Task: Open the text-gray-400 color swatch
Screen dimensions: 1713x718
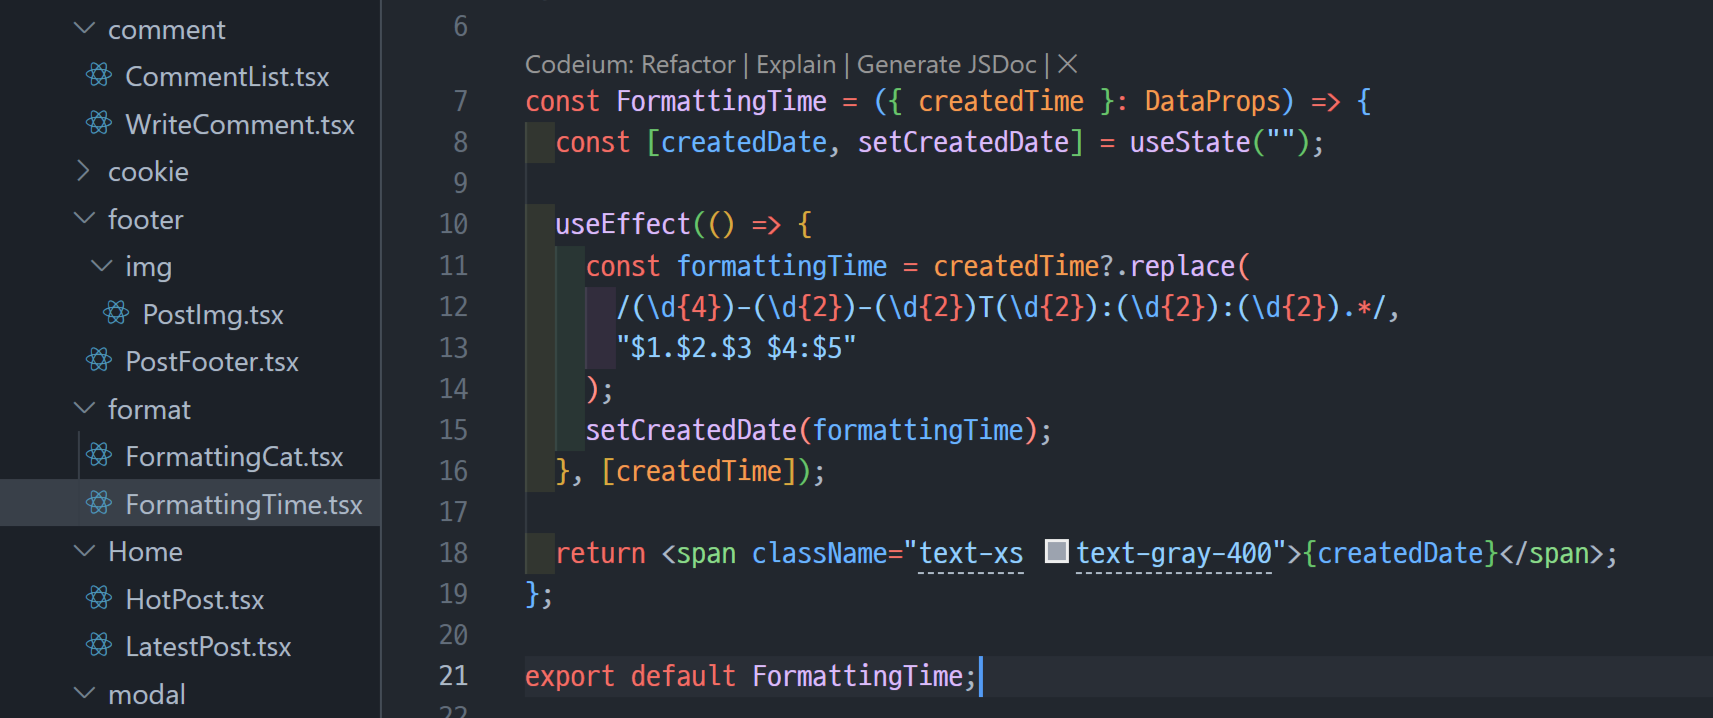Action: 1056,551
